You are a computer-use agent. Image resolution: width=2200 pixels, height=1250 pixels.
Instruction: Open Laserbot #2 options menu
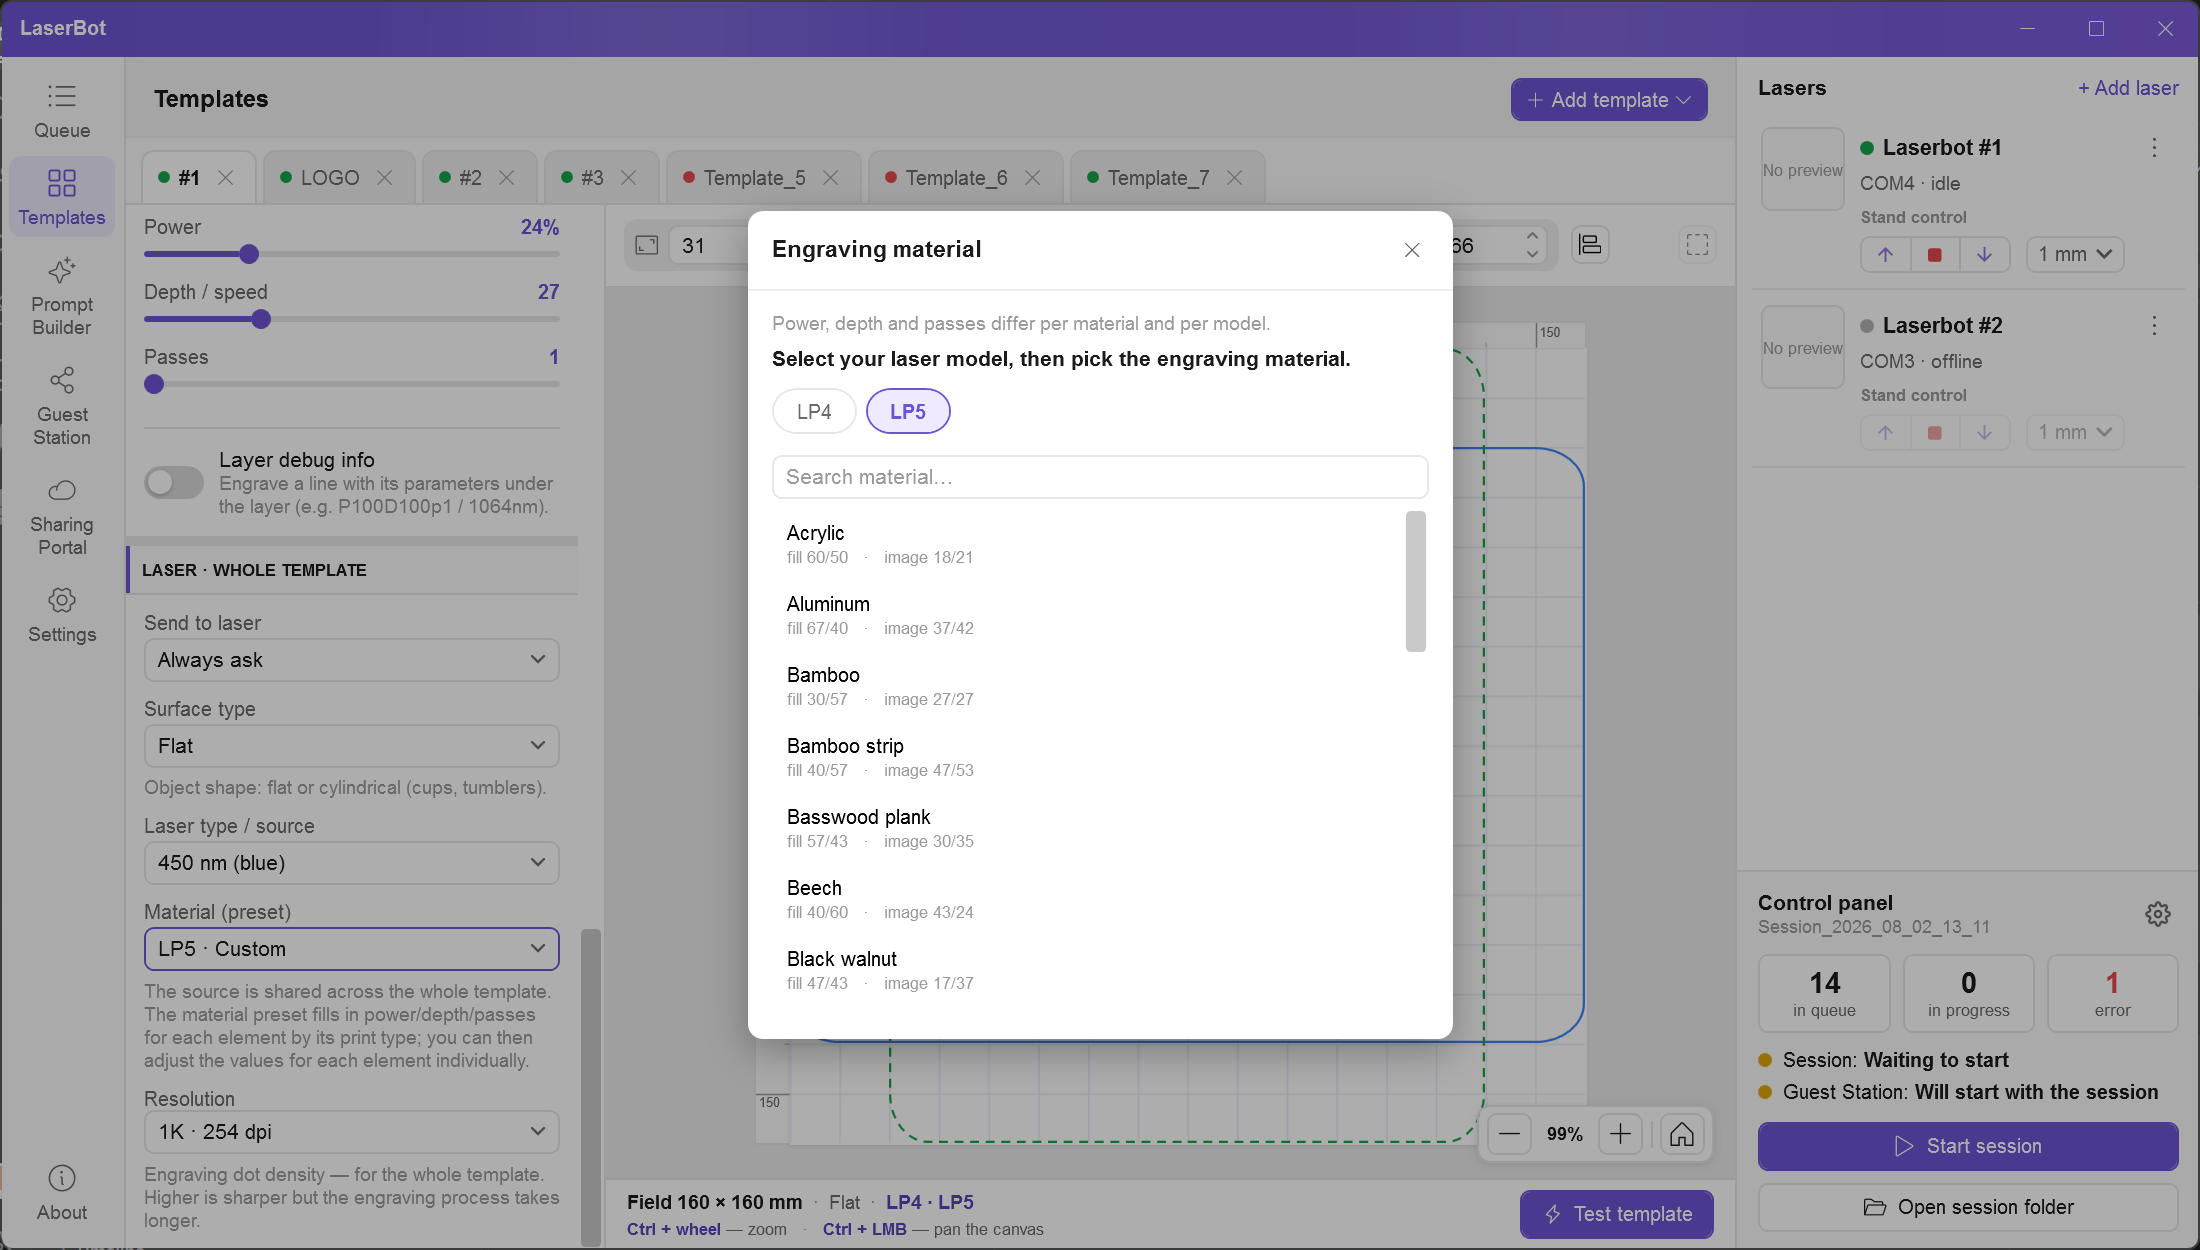2155,326
